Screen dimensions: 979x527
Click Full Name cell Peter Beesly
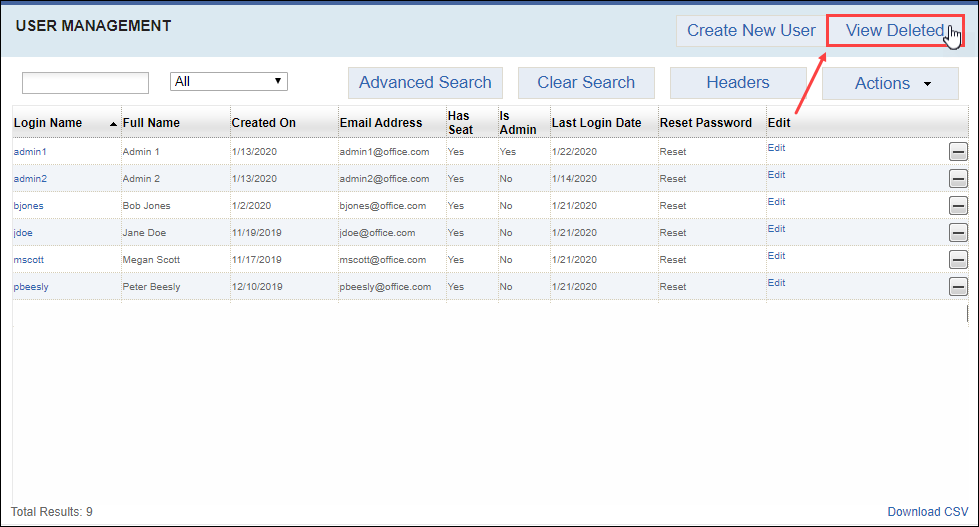click(151, 287)
